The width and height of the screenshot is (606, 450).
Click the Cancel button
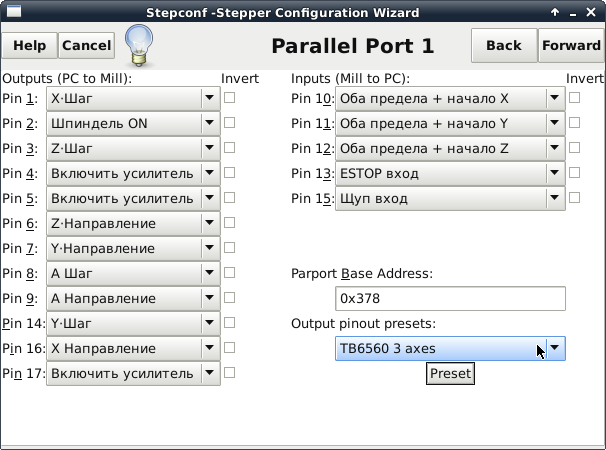(x=86, y=46)
